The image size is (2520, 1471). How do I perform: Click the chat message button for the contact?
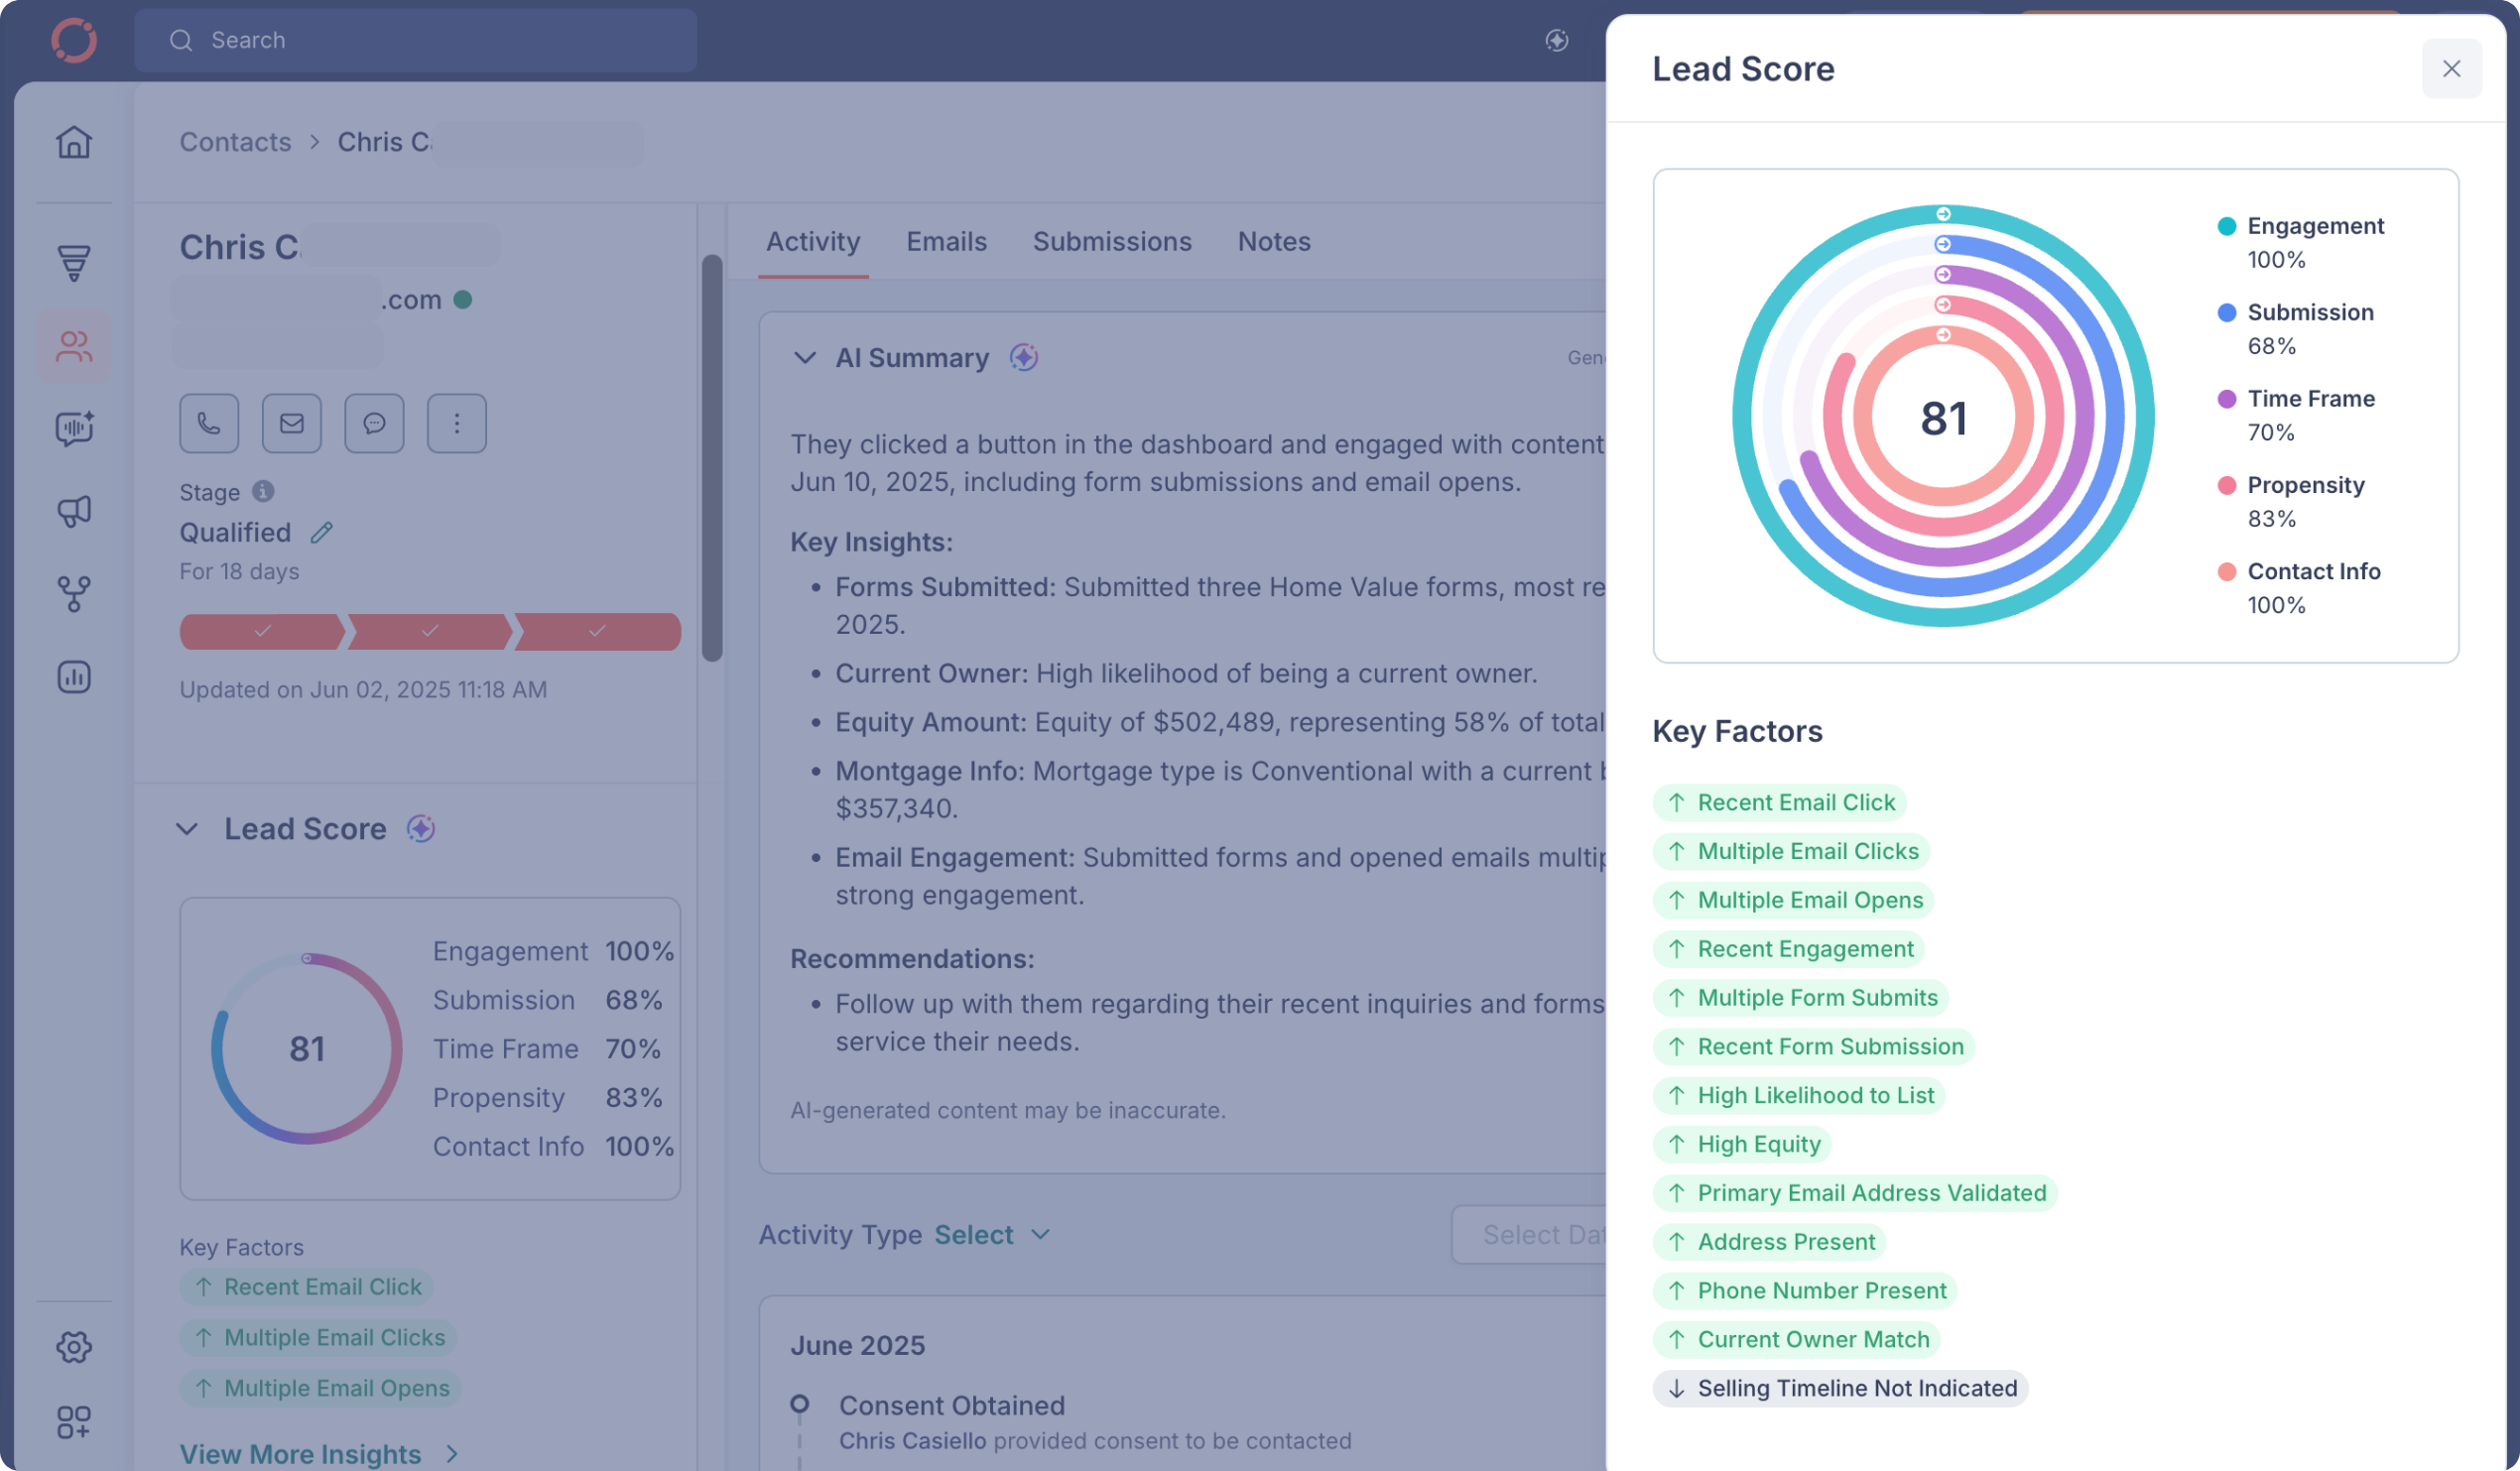374,423
